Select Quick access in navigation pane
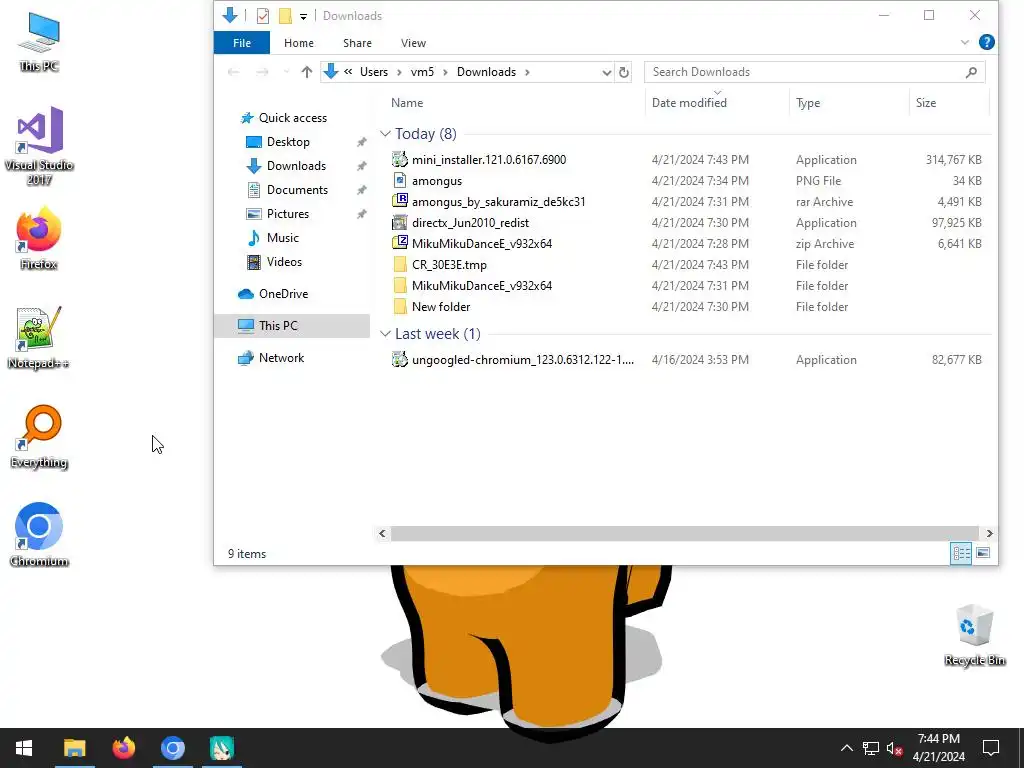The height and width of the screenshot is (768, 1024). click(293, 118)
